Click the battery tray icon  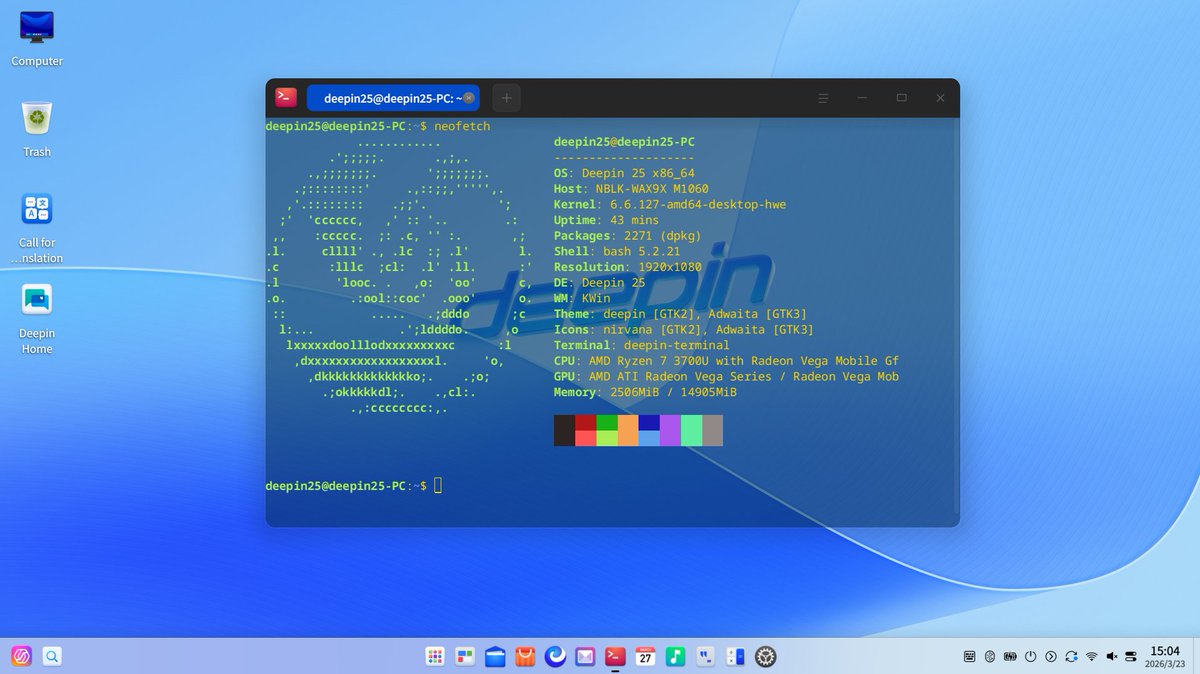[1010, 656]
